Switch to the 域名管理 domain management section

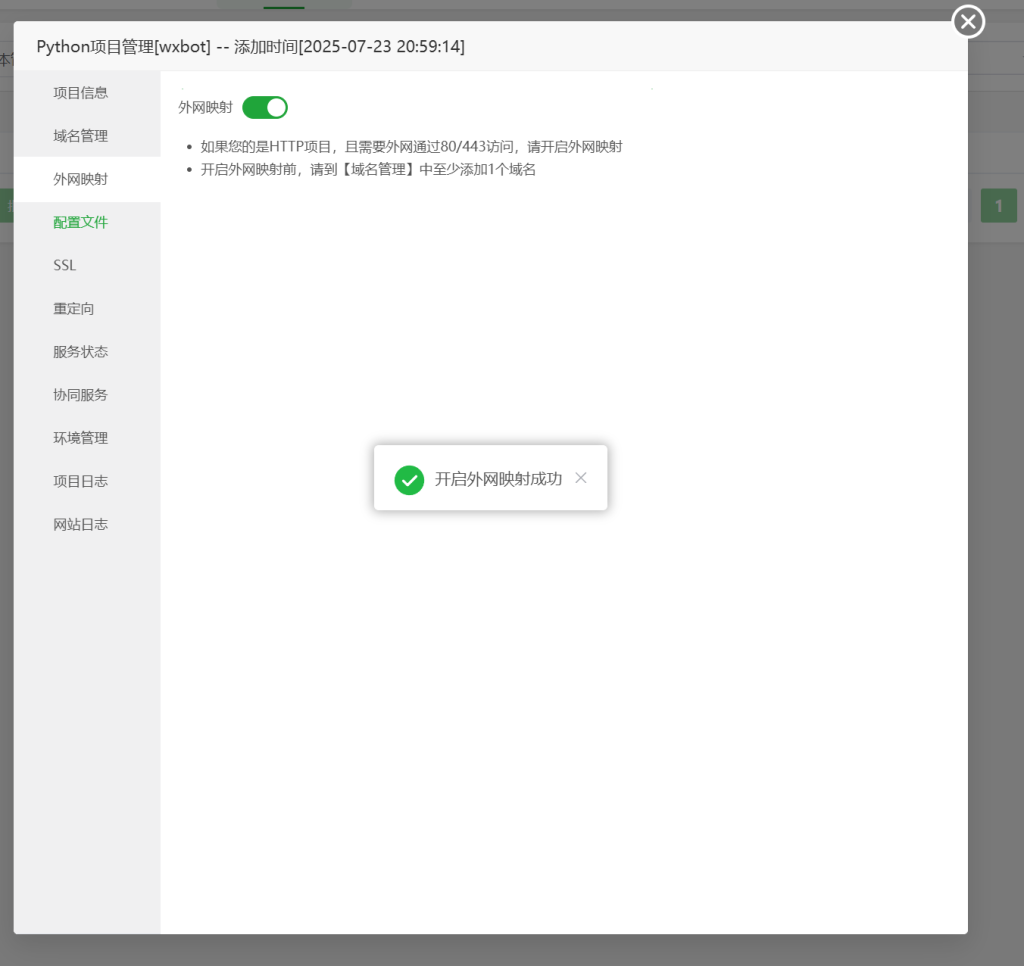(x=80, y=136)
